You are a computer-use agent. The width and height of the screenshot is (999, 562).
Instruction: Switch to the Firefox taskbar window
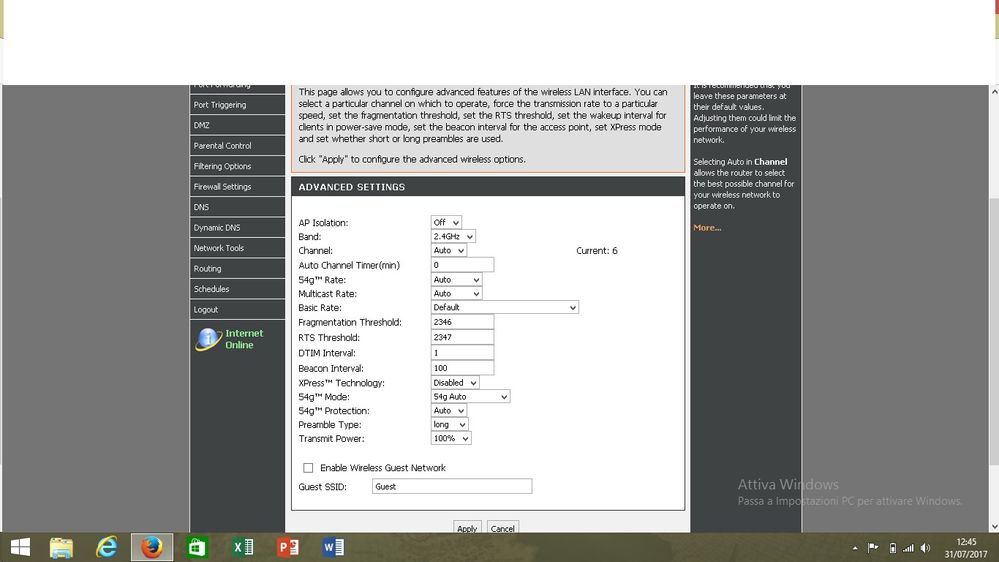[x=152, y=547]
